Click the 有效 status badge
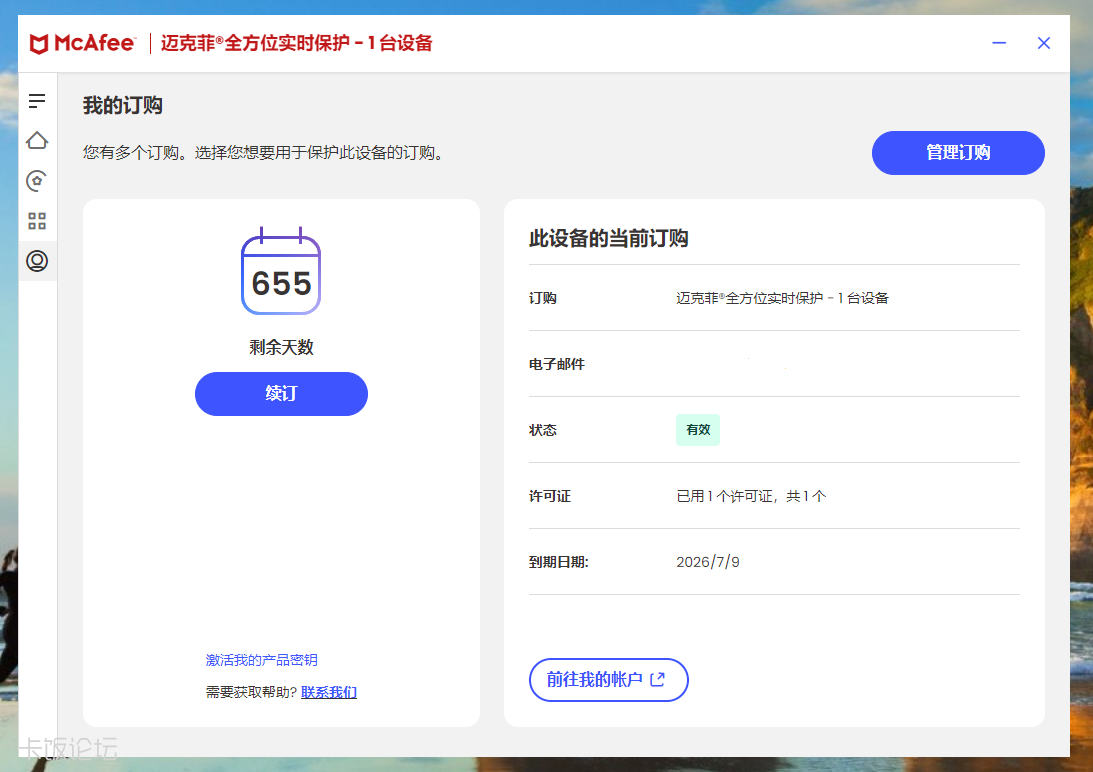The image size is (1093, 772). [698, 430]
